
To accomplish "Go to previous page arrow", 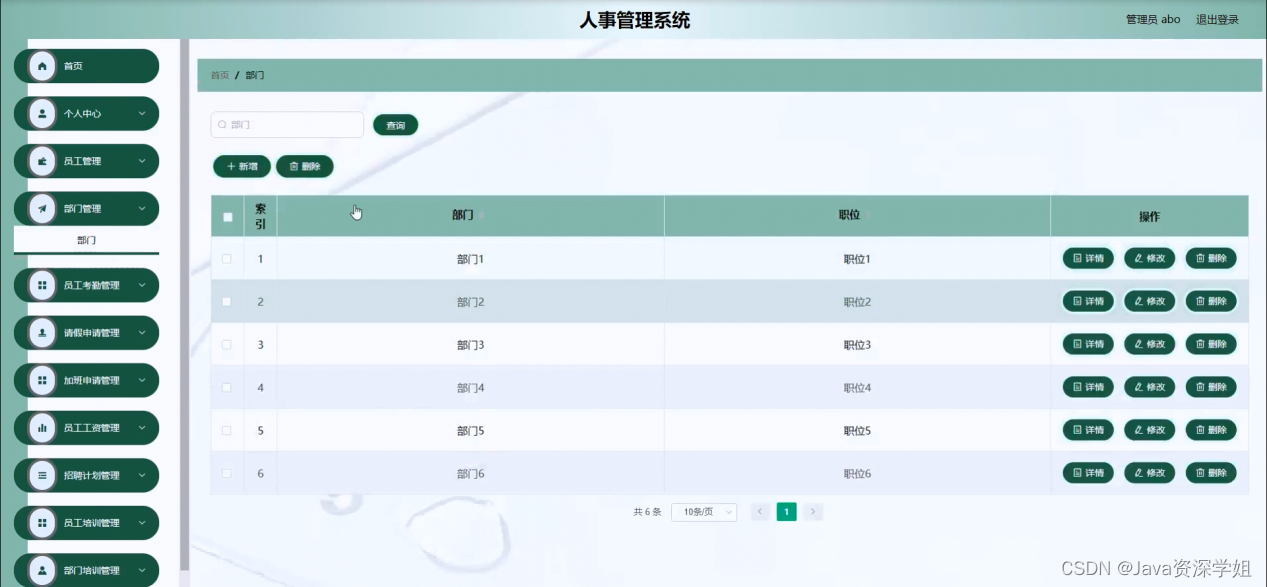I will pyautogui.click(x=760, y=512).
